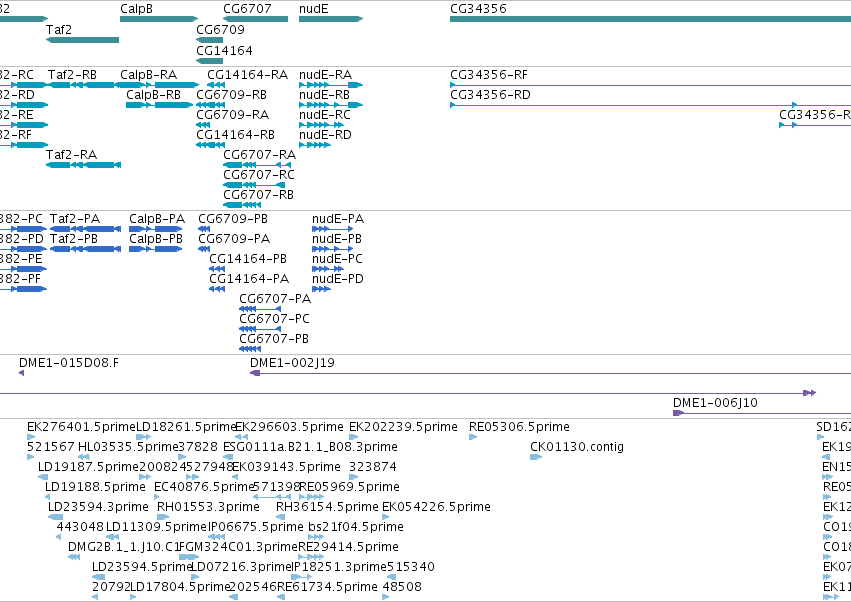Screen dimensions: 851x602
Task: Select protein CG6709-PA
Action: click(234, 239)
